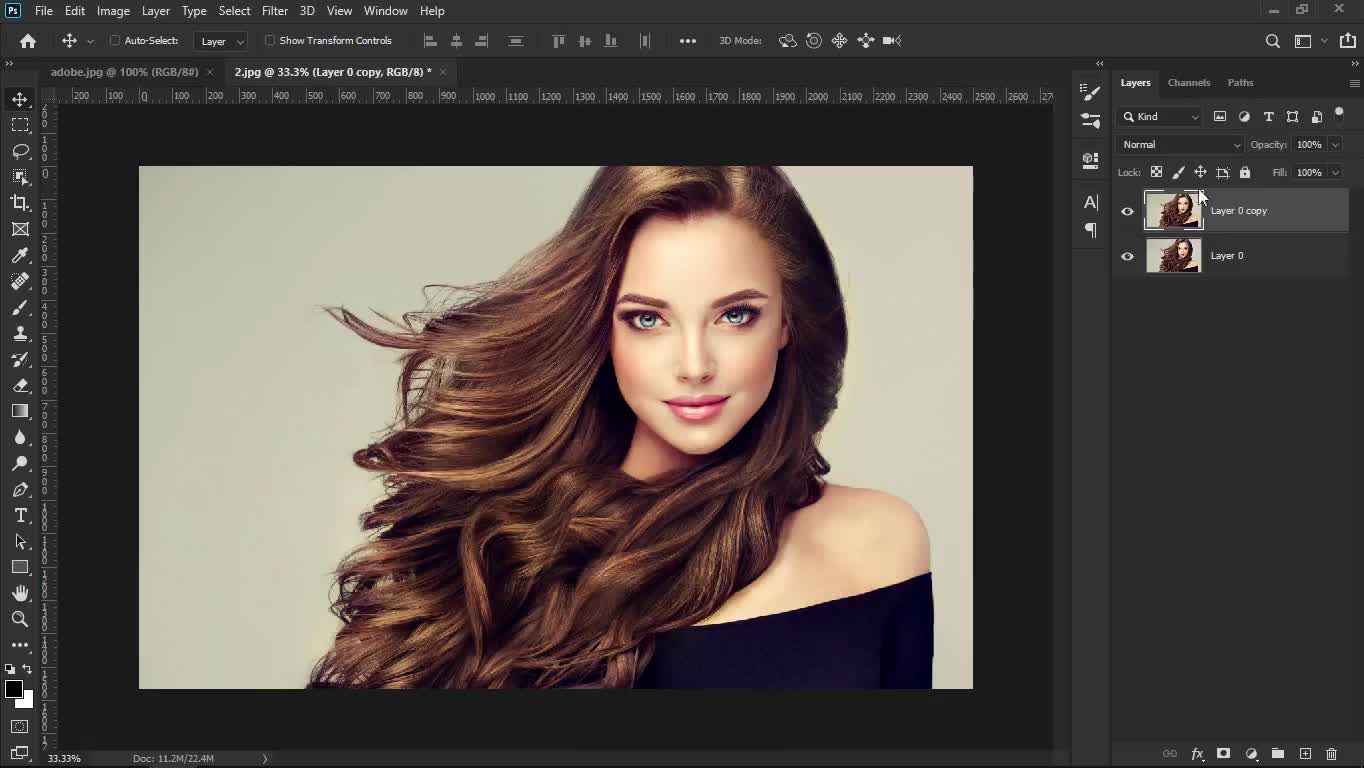Expand the Opacity slider dropdown arrow
The height and width of the screenshot is (768, 1364).
pos(1335,145)
